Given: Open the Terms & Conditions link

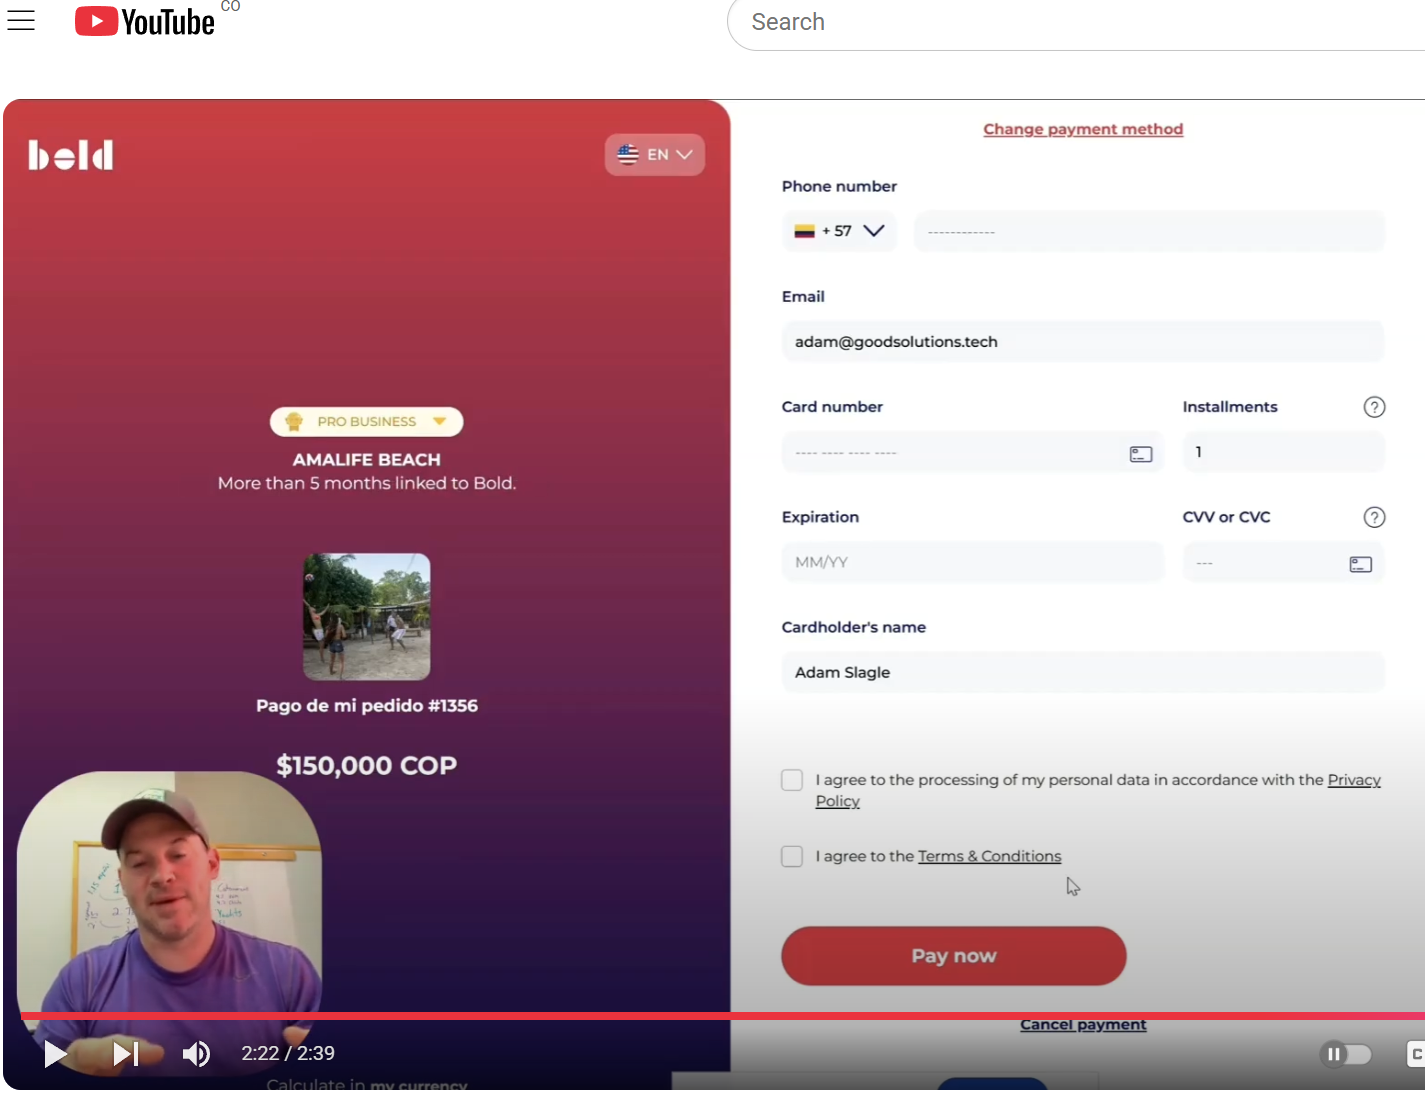Looking at the screenshot, I should pyautogui.click(x=989, y=856).
